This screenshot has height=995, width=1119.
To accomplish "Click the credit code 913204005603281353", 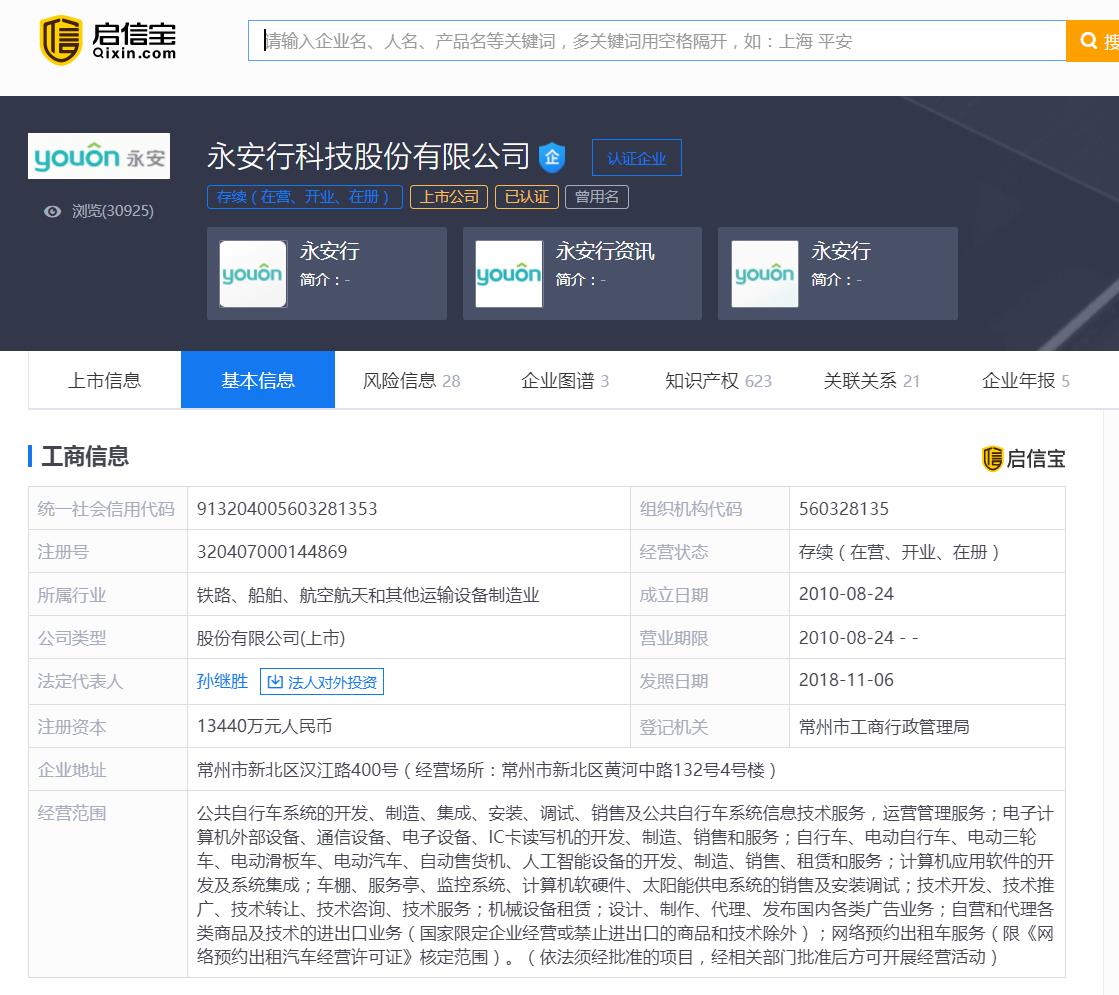I will [x=287, y=509].
